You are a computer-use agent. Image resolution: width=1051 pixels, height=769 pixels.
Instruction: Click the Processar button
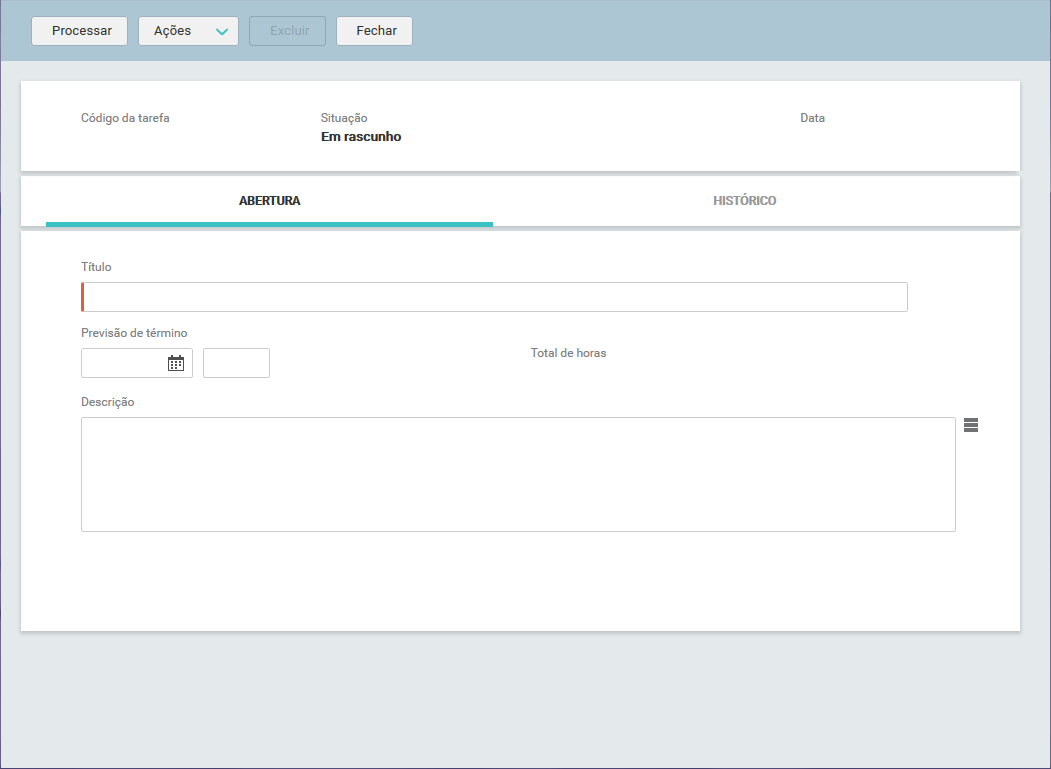pyautogui.click(x=80, y=31)
